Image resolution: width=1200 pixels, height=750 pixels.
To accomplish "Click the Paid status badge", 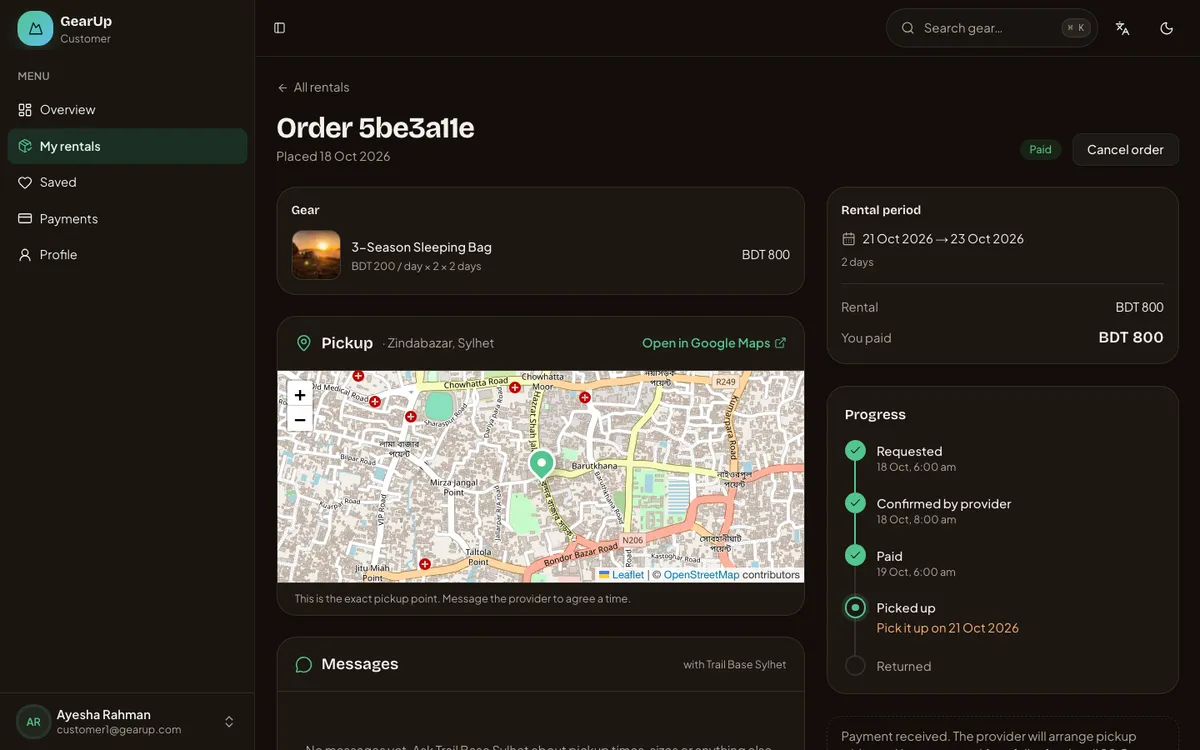I will (1041, 150).
